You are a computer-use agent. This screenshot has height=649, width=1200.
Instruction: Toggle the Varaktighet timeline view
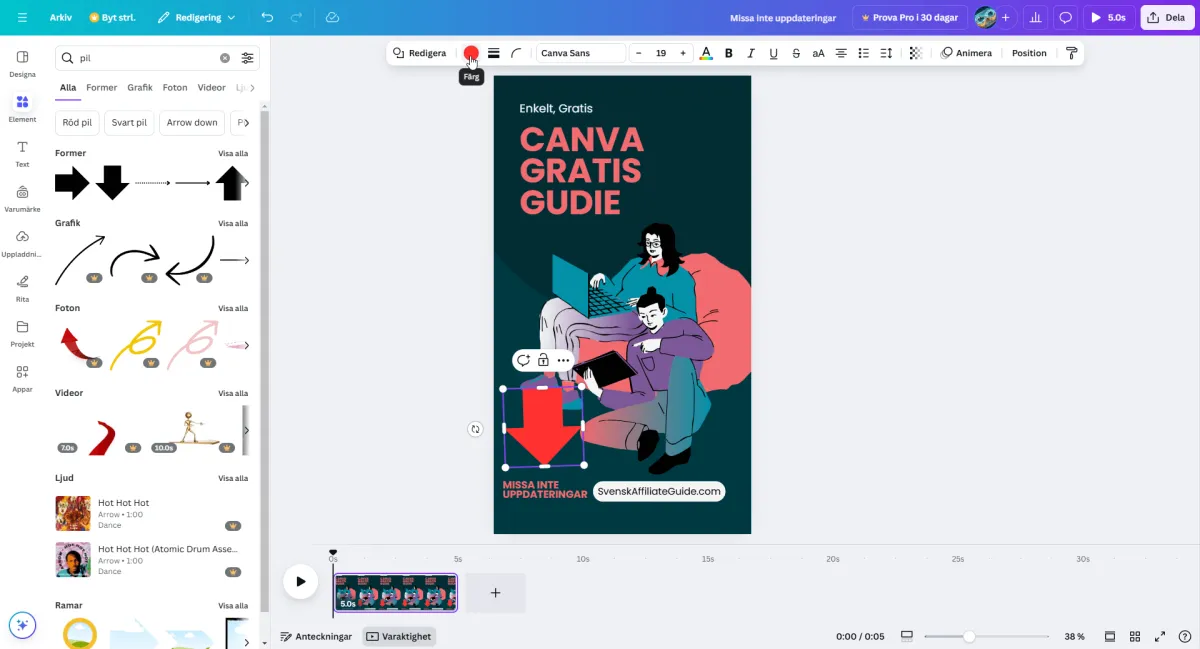point(399,636)
